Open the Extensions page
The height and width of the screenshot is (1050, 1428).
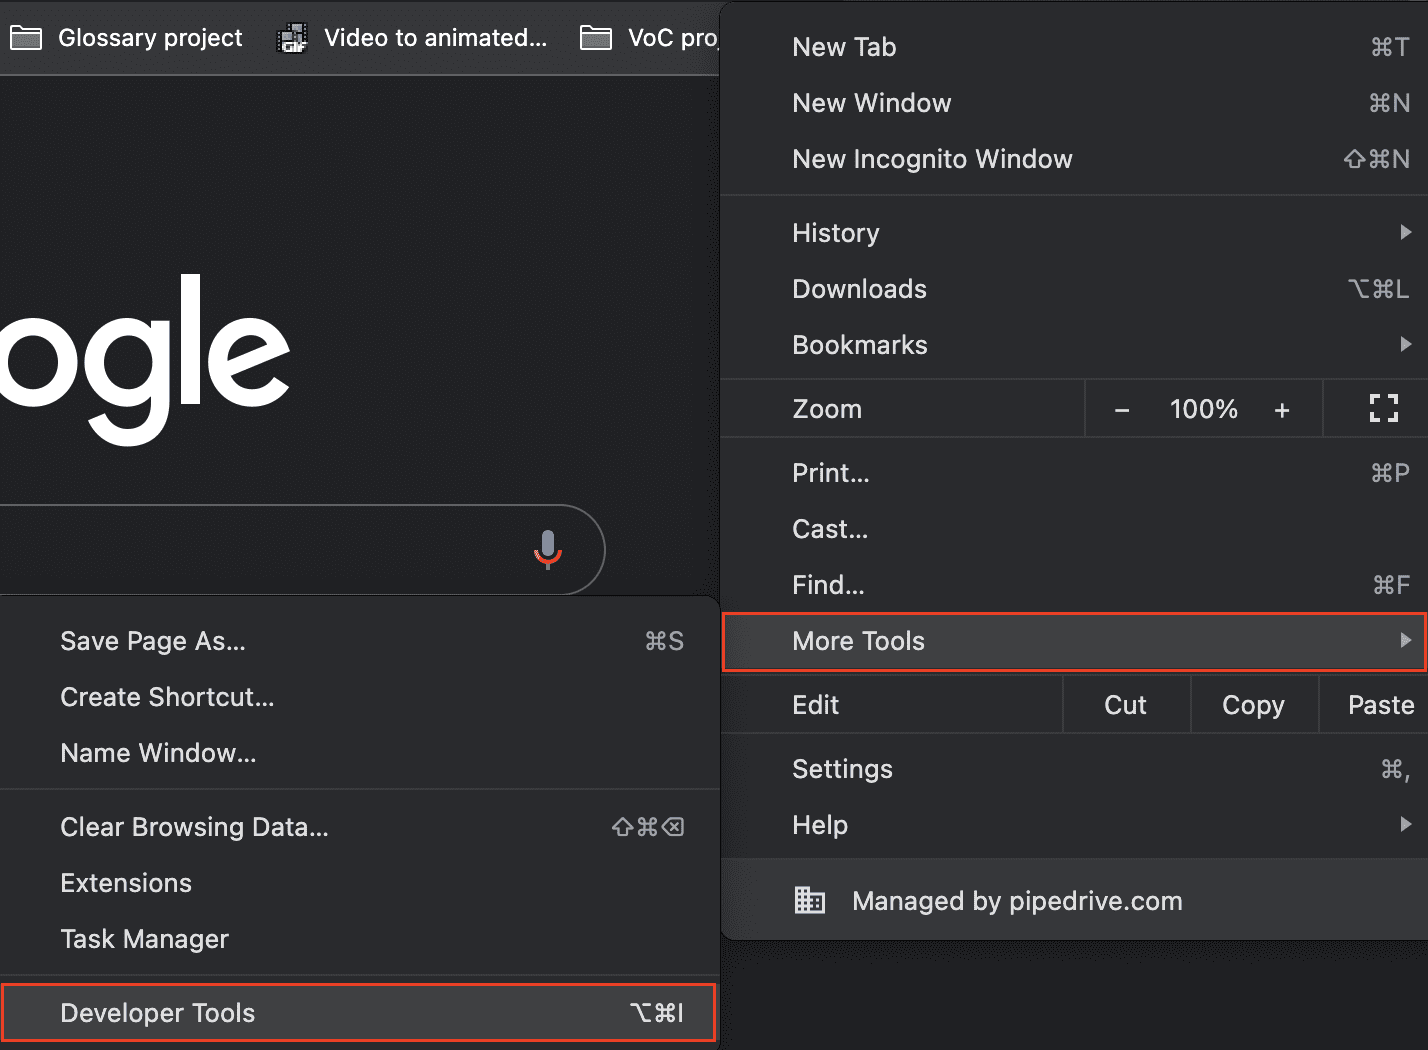click(126, 883)
